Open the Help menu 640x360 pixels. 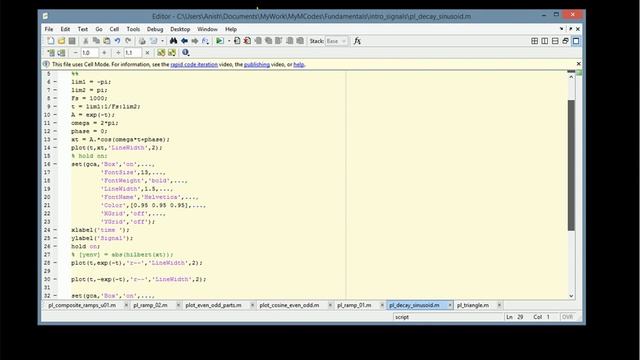tap(231, 29)
